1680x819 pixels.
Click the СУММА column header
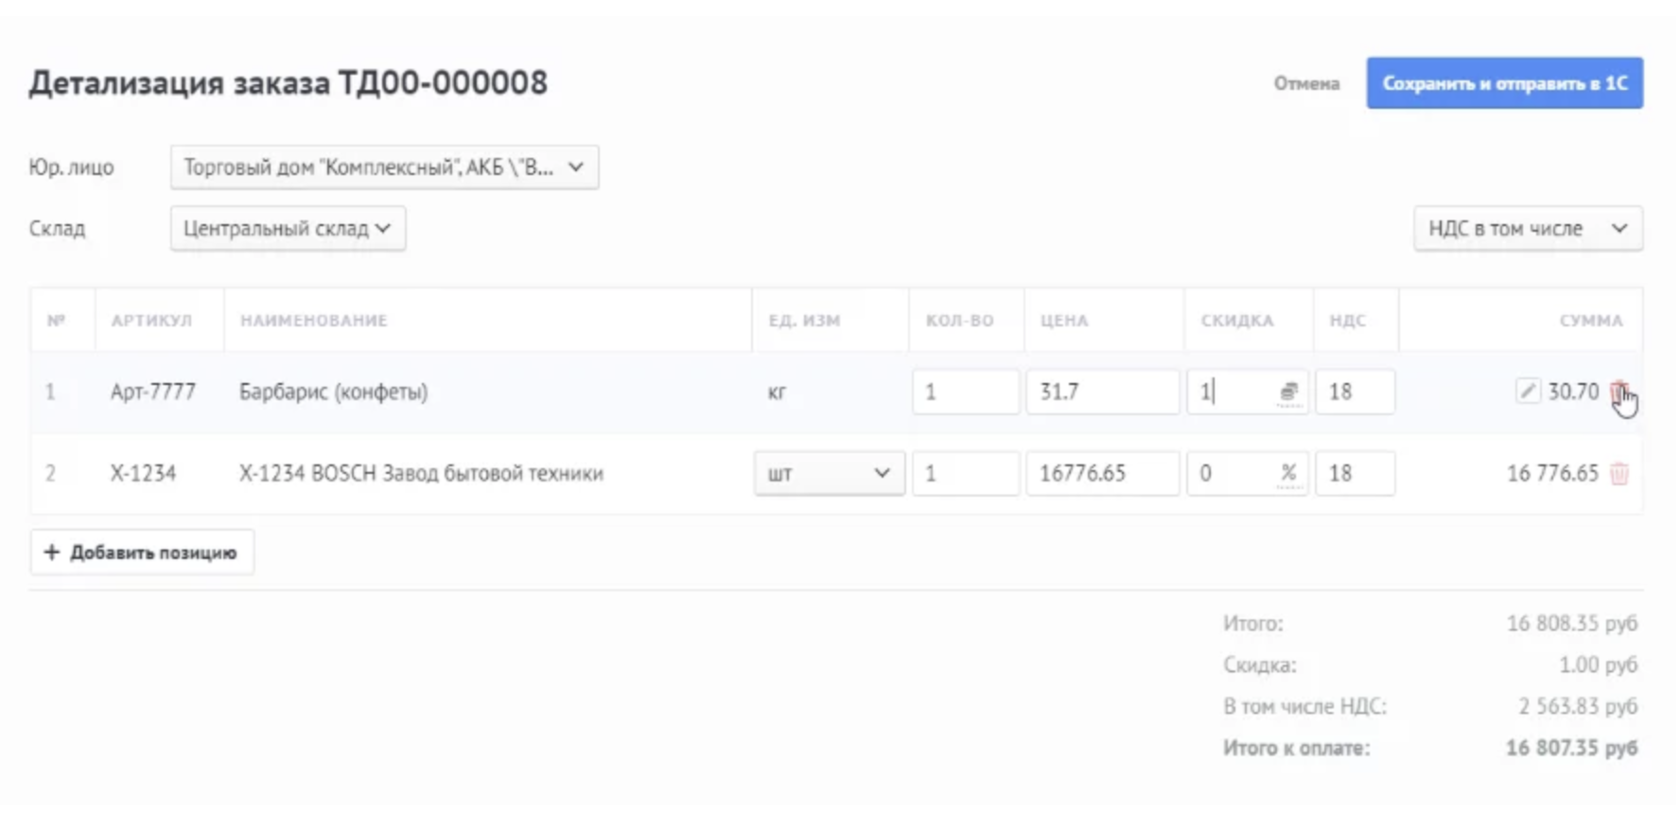1590,321
